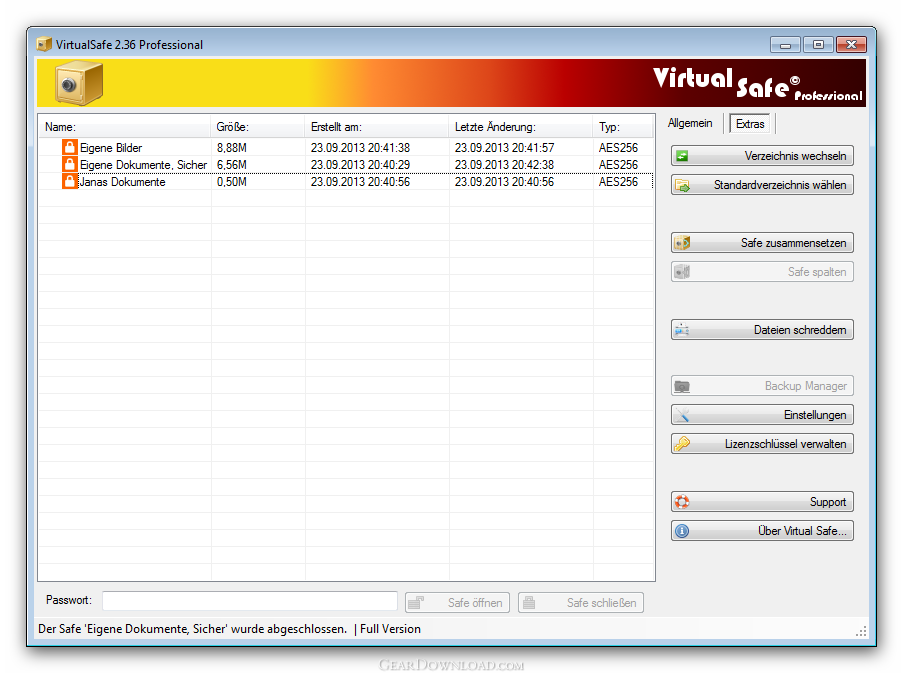Open the Support button
The width and height of the screenshot is (903, 673).
(x=762, y=502)
